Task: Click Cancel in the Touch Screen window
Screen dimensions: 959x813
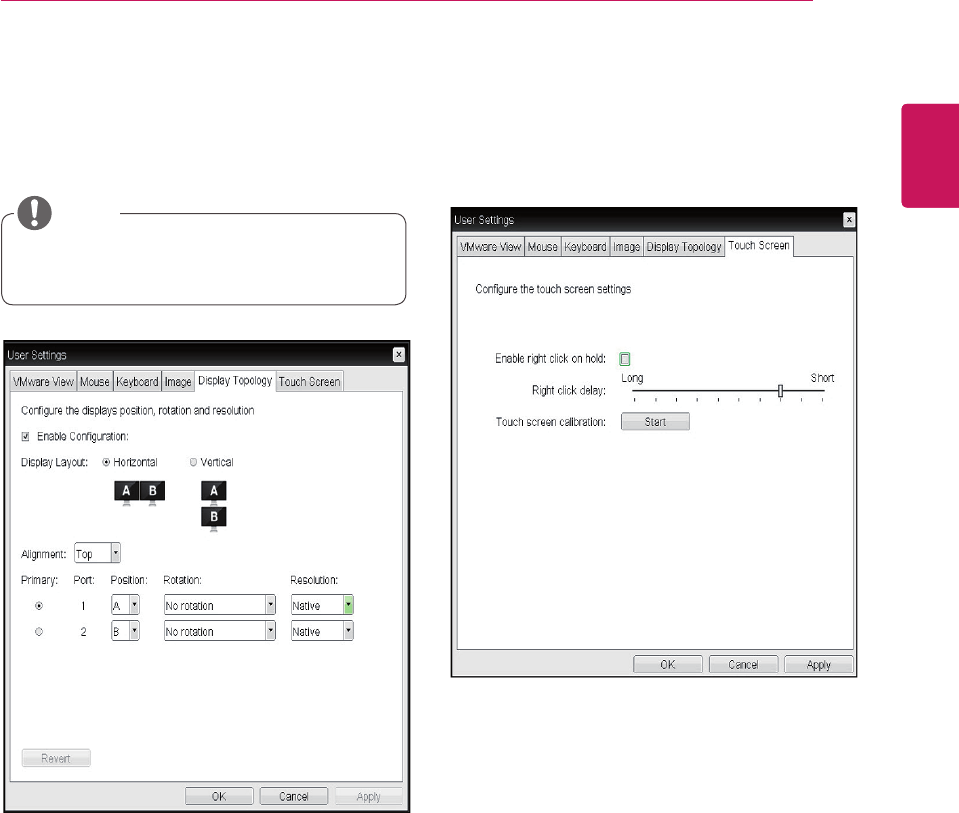Action: tap(743, 664)
